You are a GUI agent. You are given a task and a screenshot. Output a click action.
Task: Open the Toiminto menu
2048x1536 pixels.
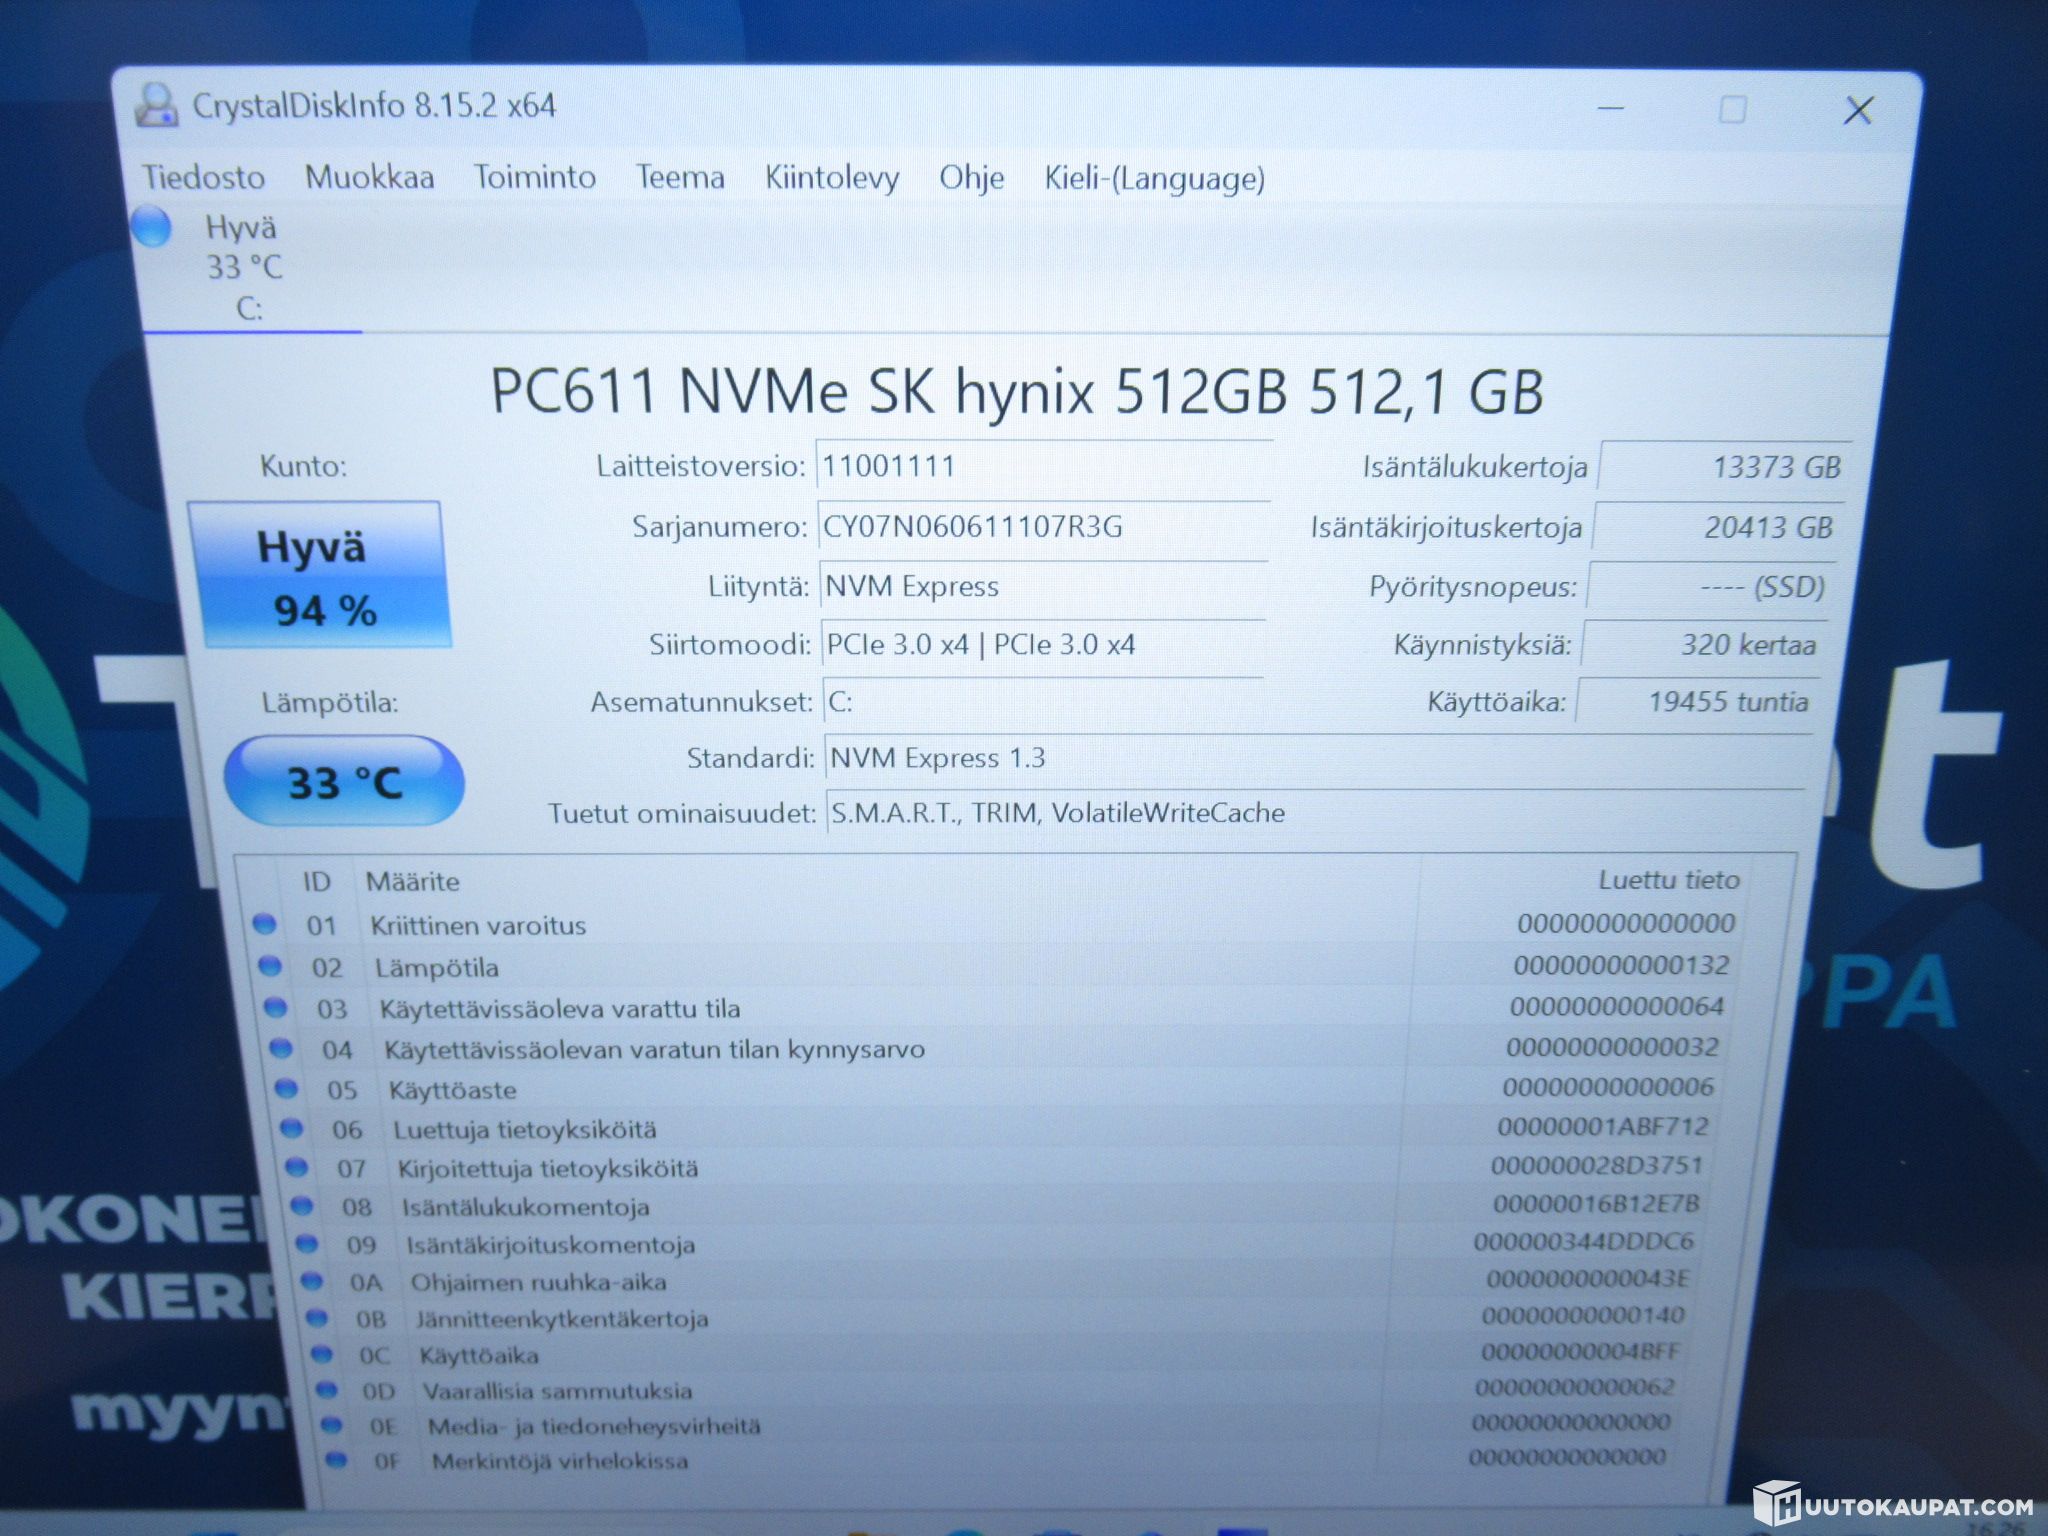click(534, 177)
